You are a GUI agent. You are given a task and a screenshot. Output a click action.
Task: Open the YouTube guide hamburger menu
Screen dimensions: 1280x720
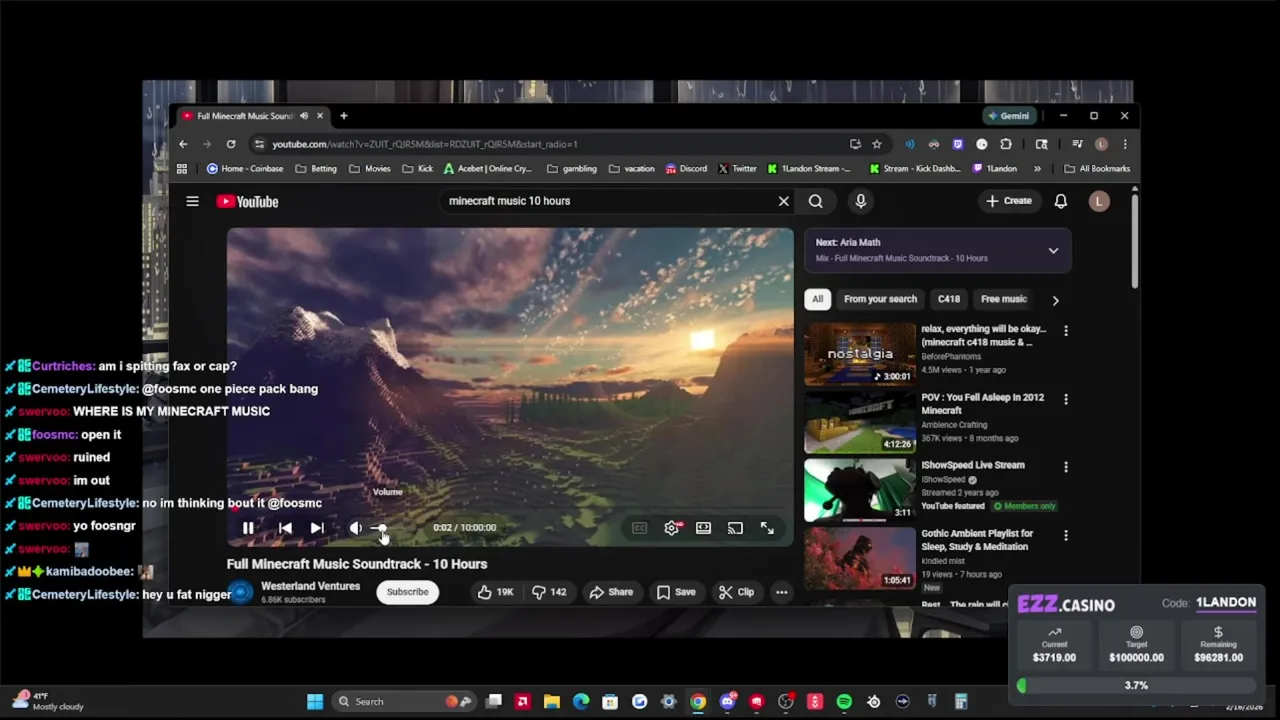192,201
